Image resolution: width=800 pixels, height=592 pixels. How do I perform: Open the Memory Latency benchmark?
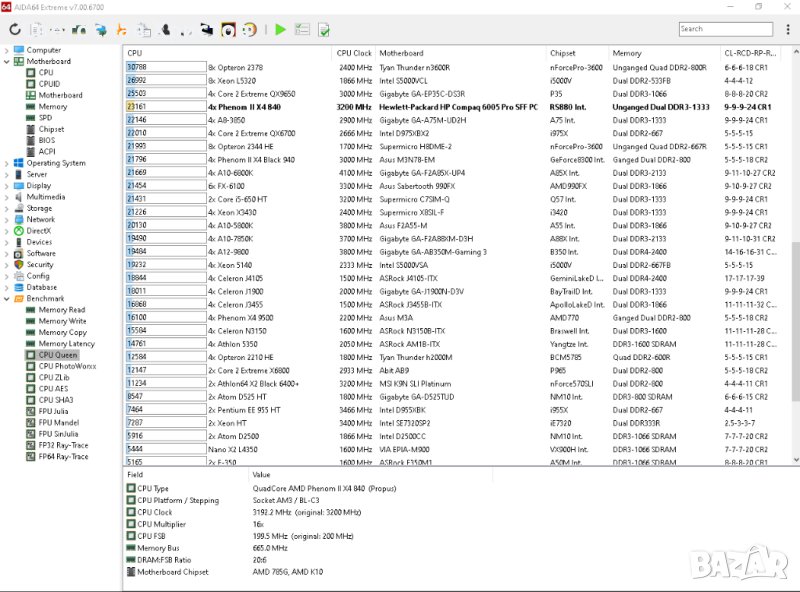[66, 344]
